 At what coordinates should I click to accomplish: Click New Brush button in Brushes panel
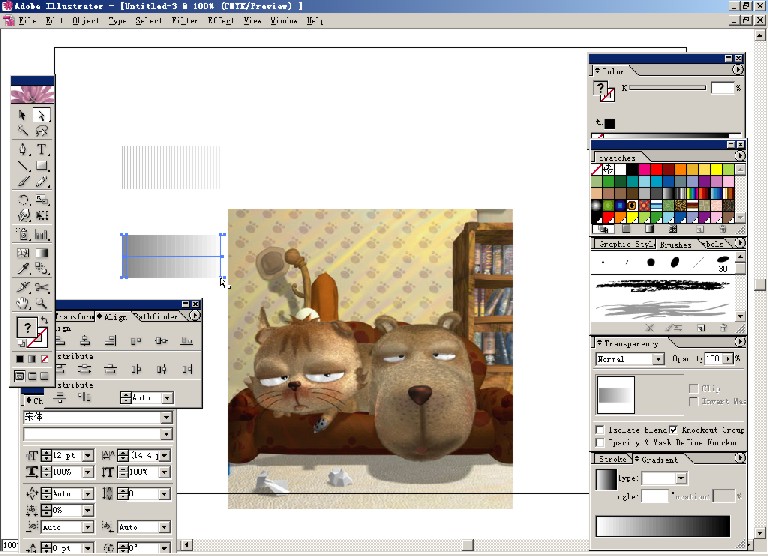[x=701, y=328]
